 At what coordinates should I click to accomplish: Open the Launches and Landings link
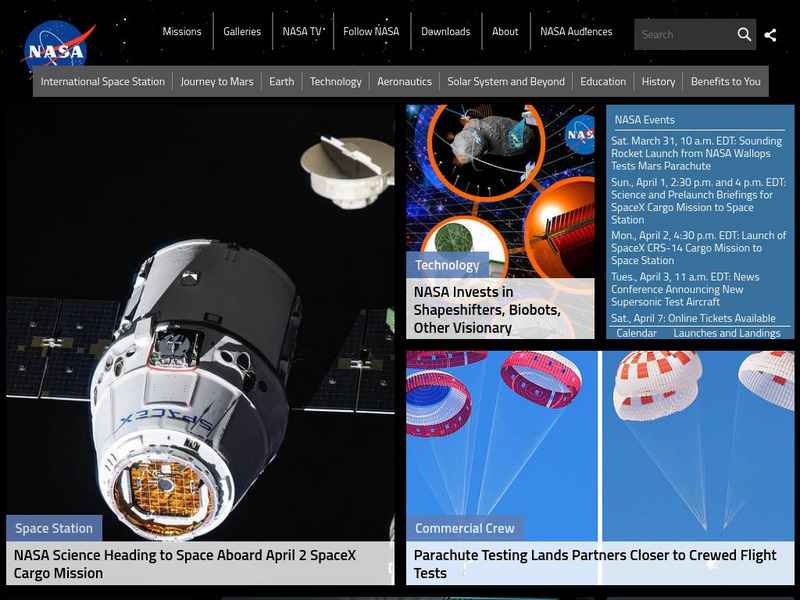(727, 333)
